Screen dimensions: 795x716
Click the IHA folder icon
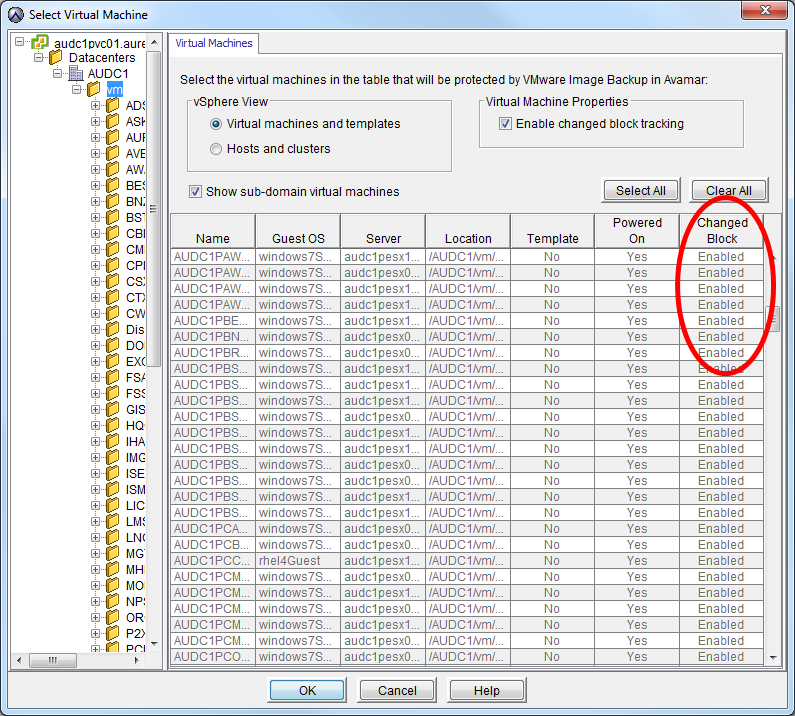(x=113, y=442)
